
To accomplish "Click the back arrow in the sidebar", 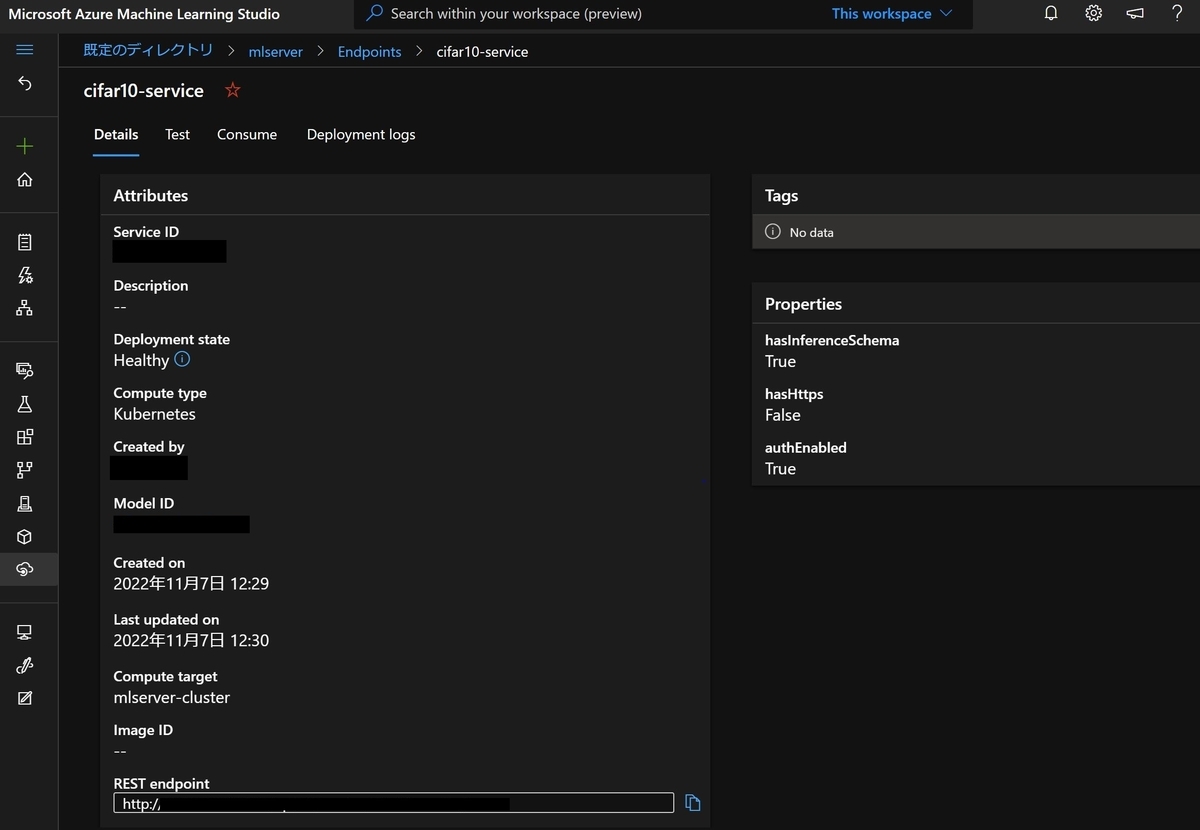I will coord(25,84).
